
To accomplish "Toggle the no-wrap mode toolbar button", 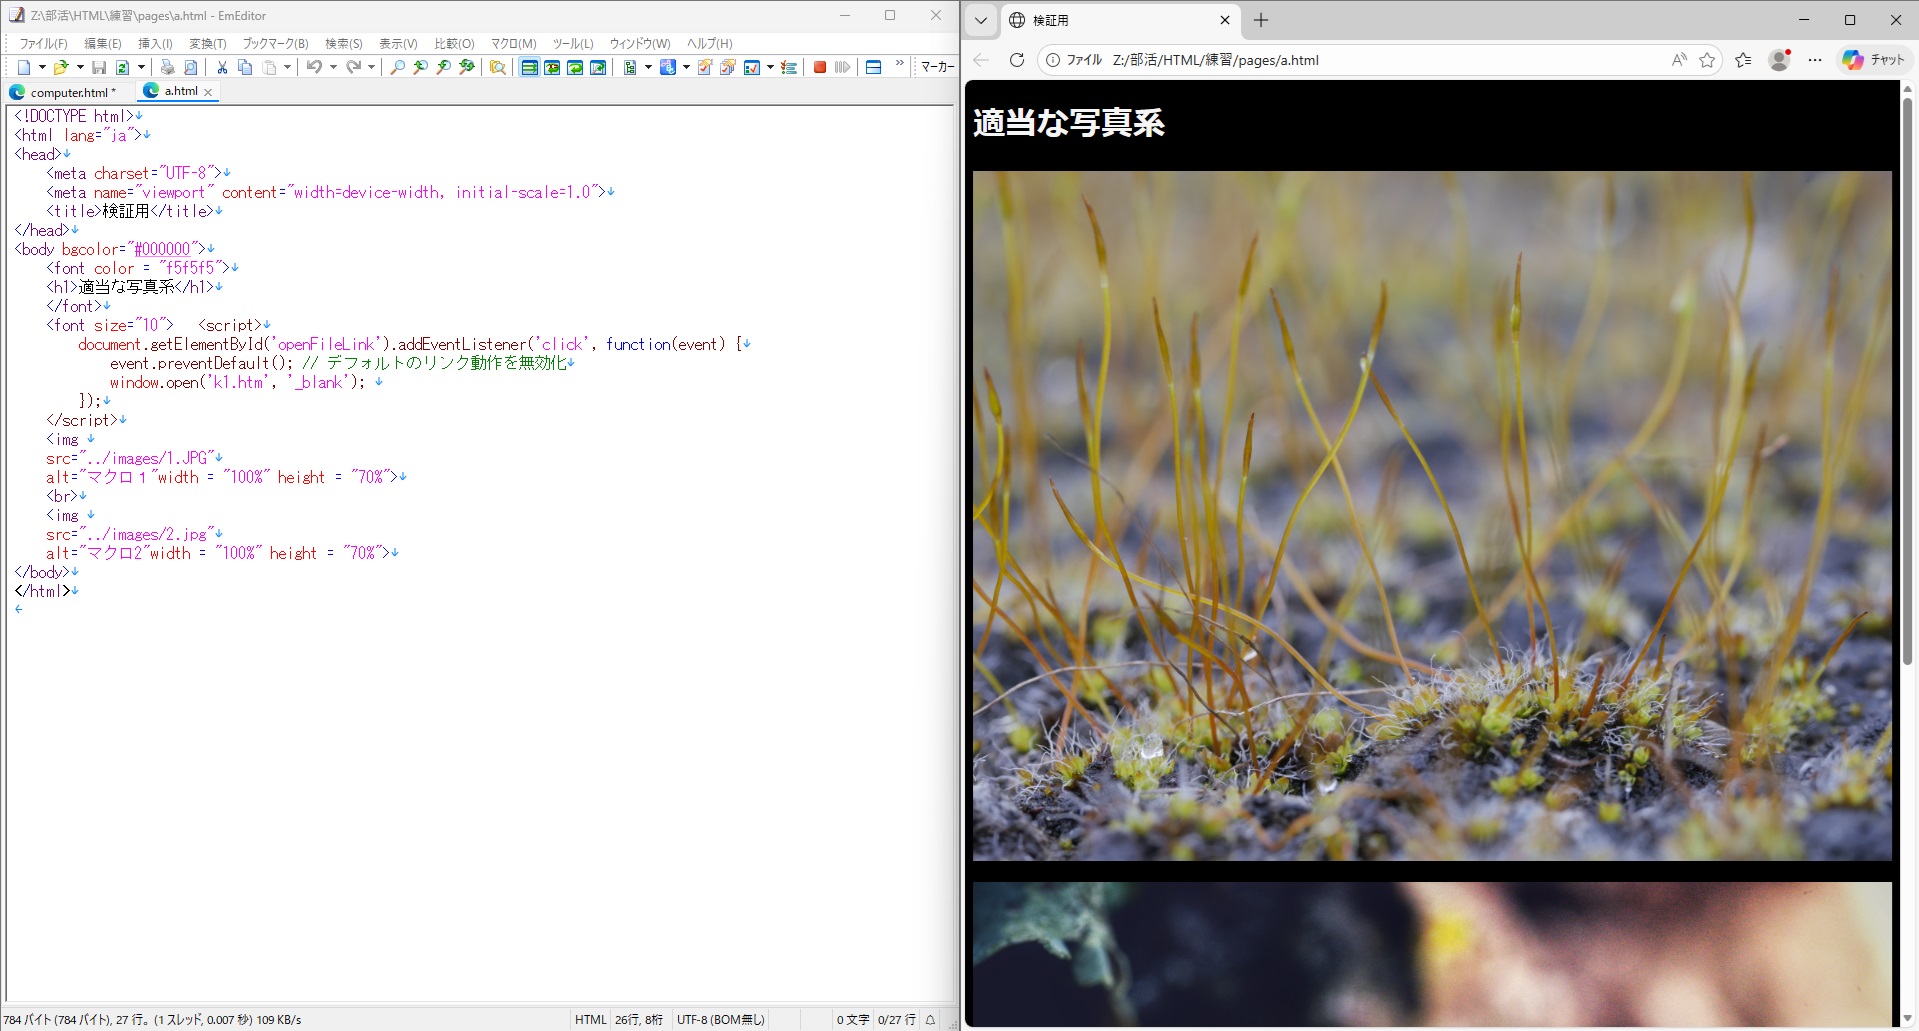I will [x=529, y=67].
